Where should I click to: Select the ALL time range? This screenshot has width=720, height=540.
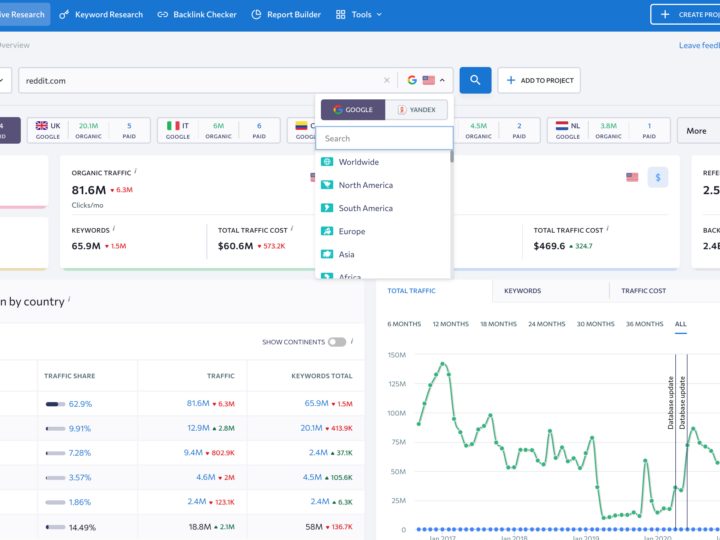pyautogui.click(x=681, y=324)
